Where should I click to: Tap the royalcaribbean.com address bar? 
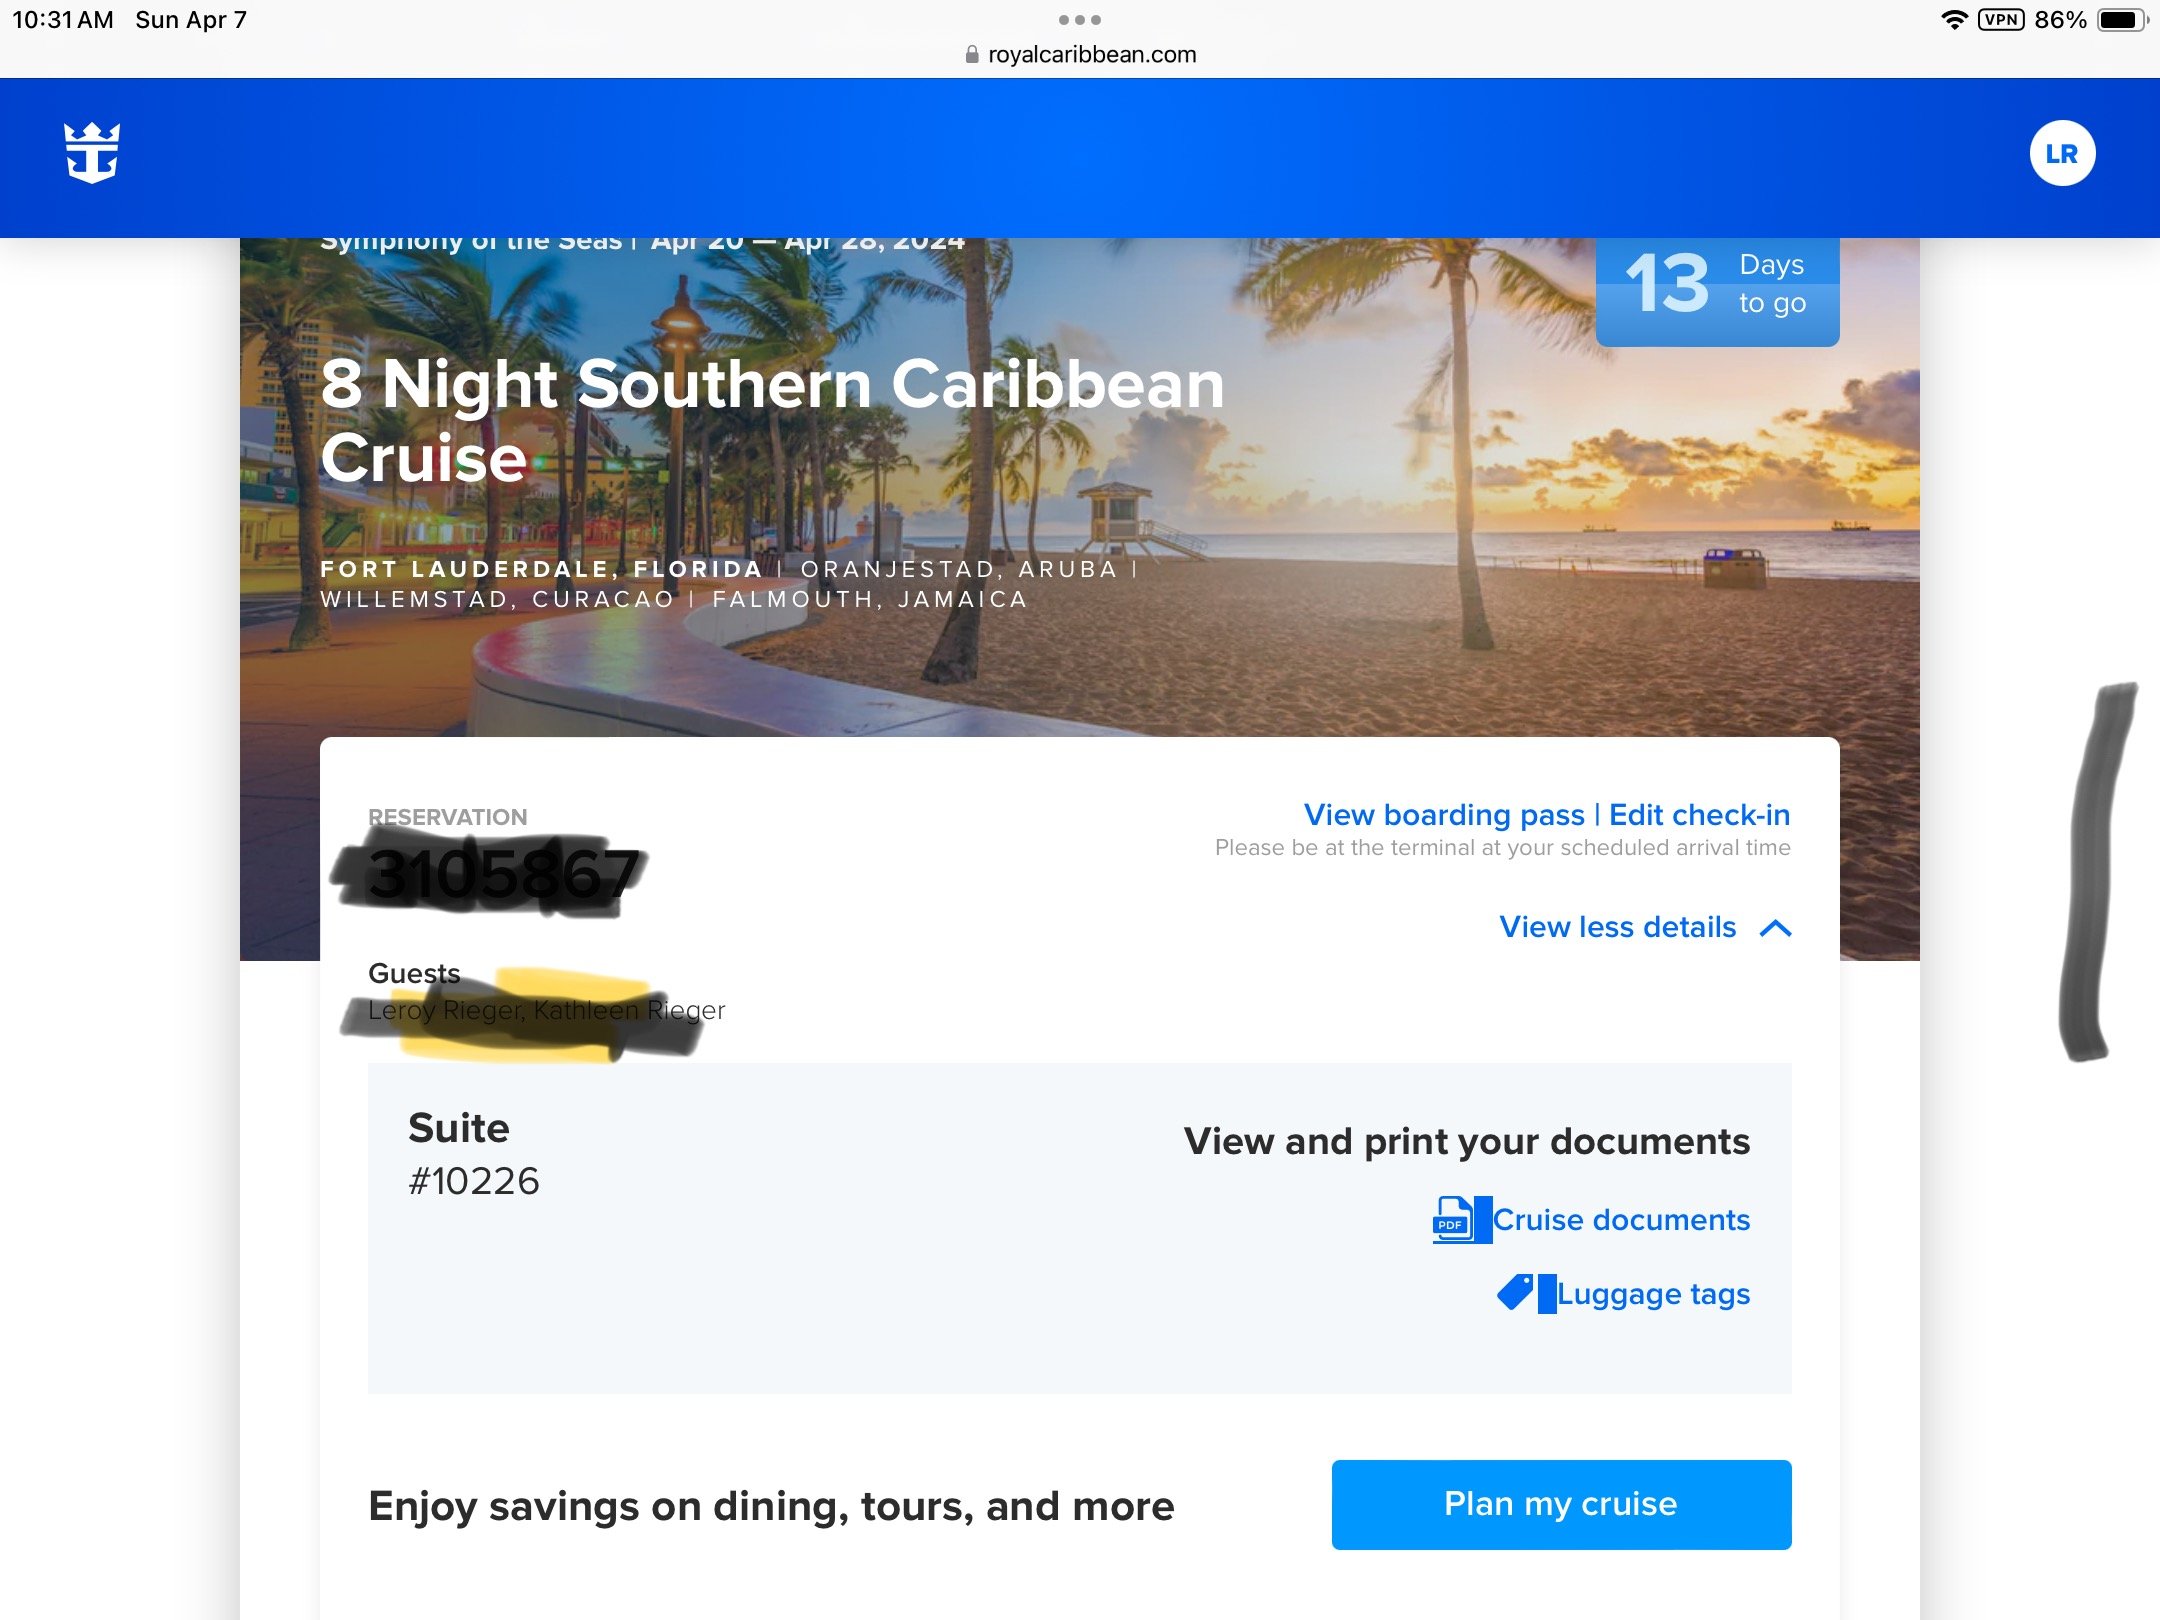click(1080, 54)
